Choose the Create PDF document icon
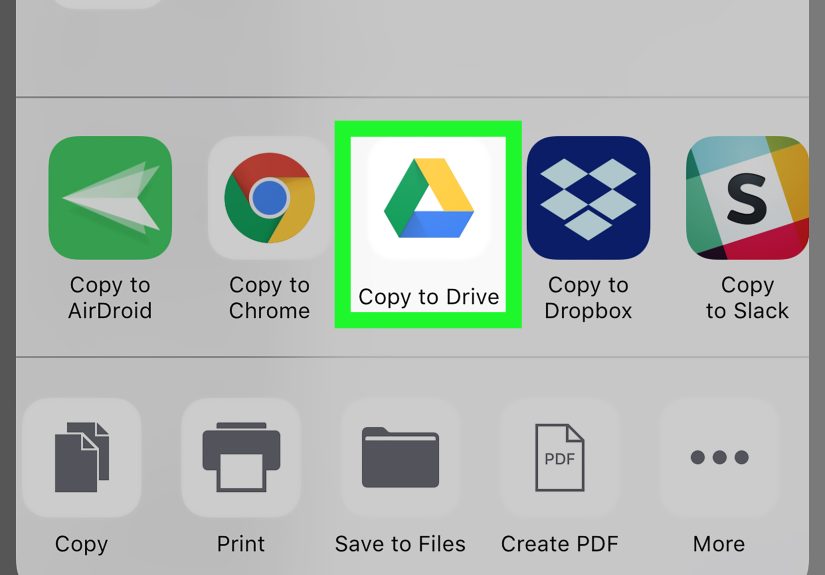 point(560,457)
